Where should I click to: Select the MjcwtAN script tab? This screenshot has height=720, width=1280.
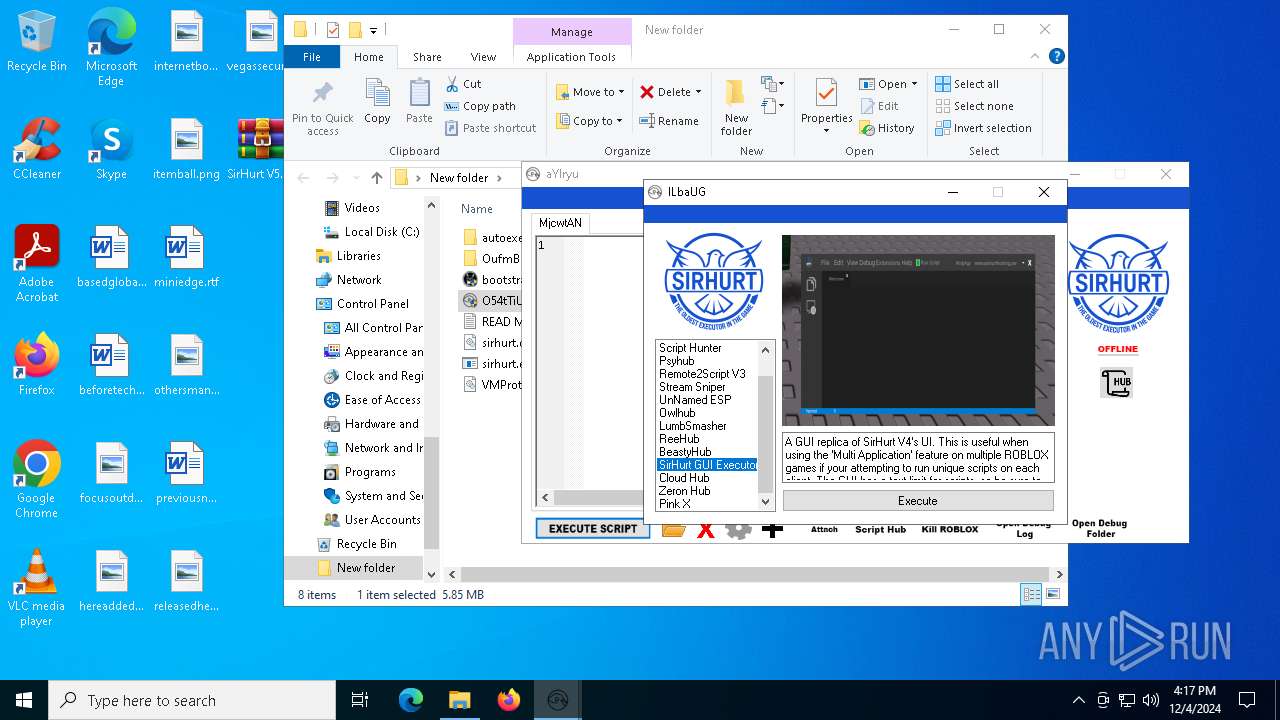tap(560, 222)
